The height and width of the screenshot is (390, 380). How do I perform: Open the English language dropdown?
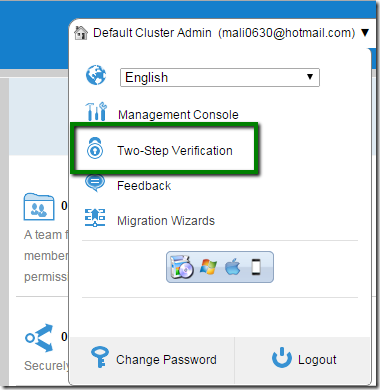point(220,77)
